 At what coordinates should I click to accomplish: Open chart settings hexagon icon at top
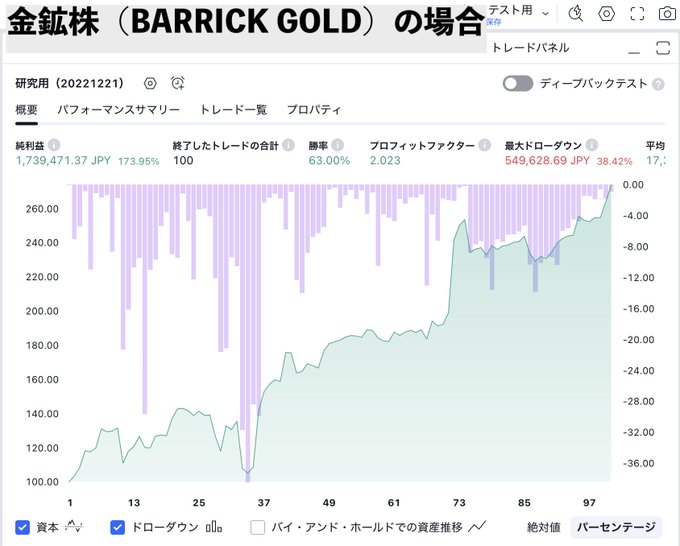pos(606,14)
